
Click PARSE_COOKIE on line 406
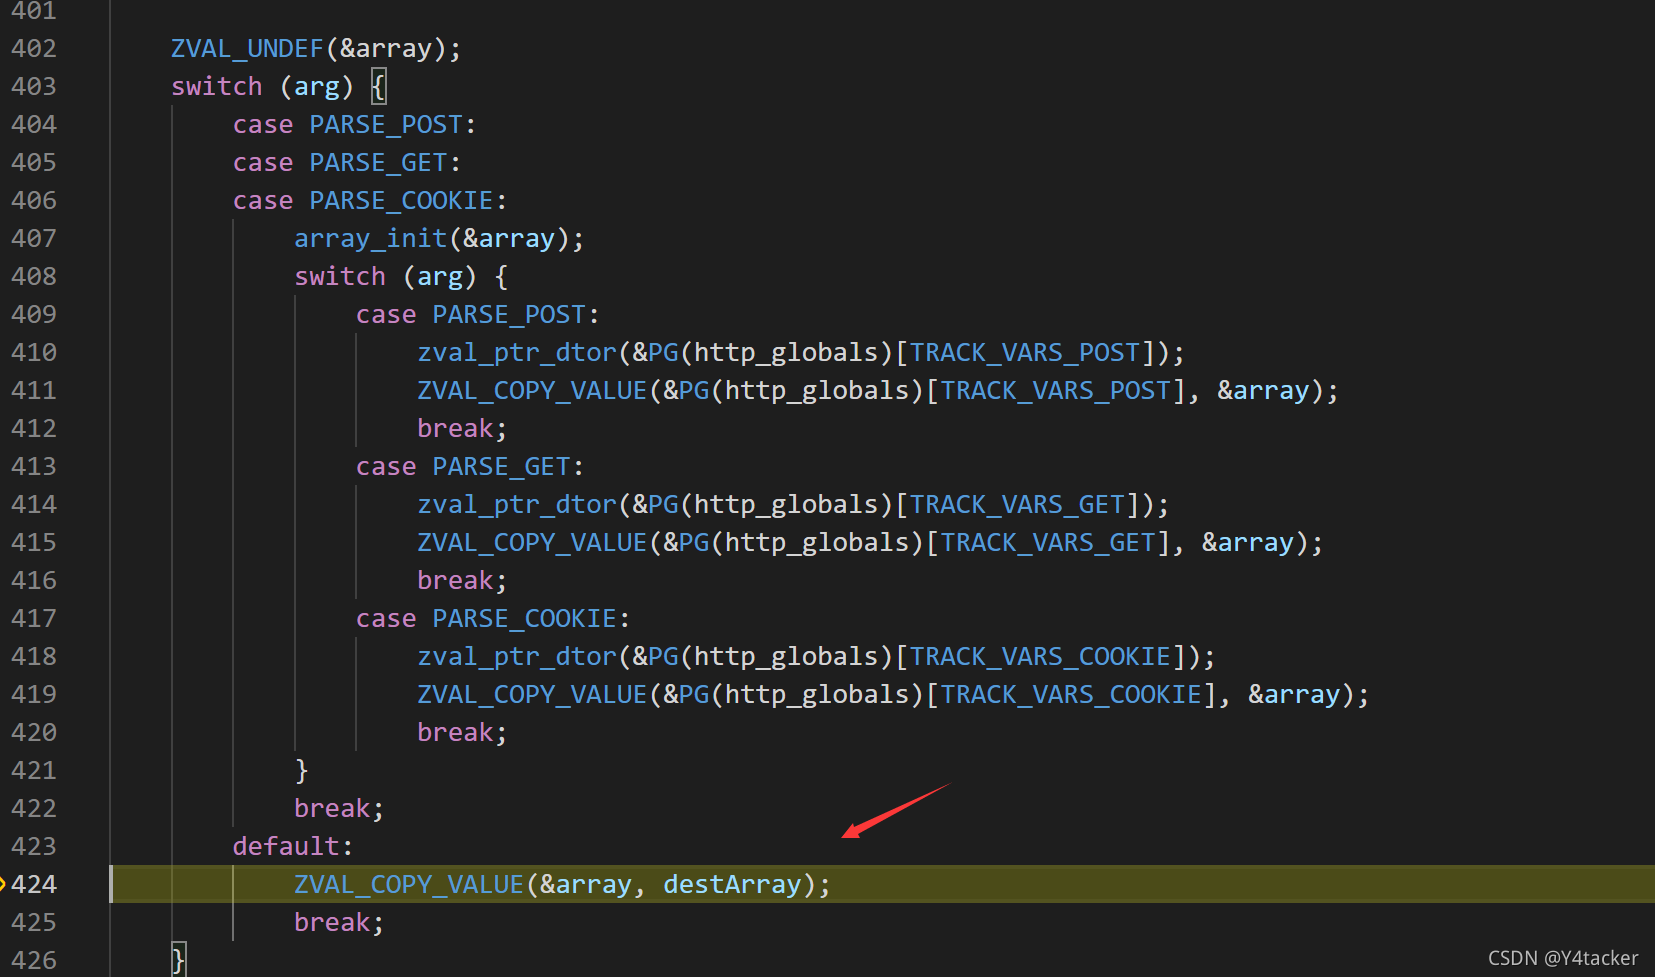(x=401, y=200)
